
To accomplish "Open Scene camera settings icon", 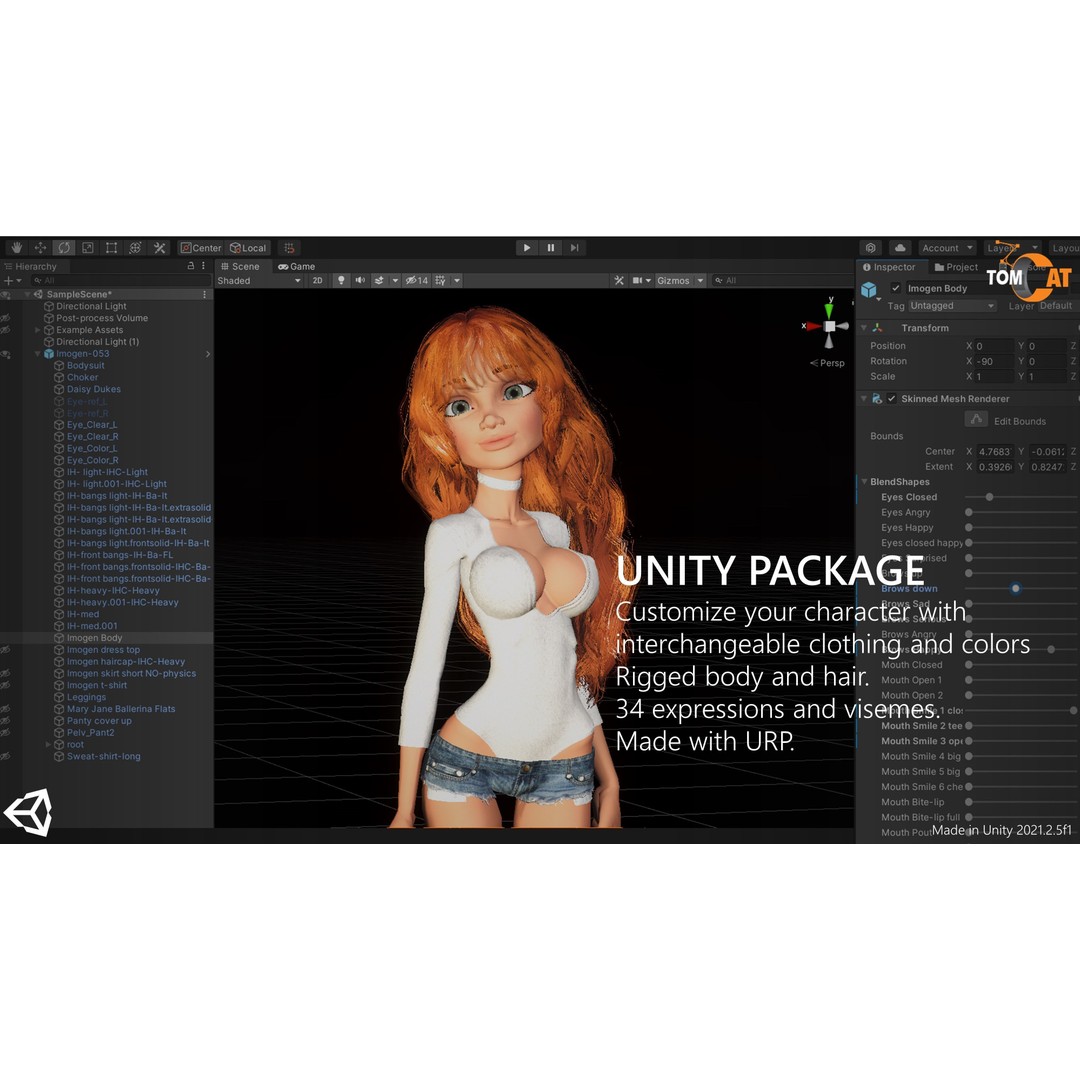I will pos(638,280).
